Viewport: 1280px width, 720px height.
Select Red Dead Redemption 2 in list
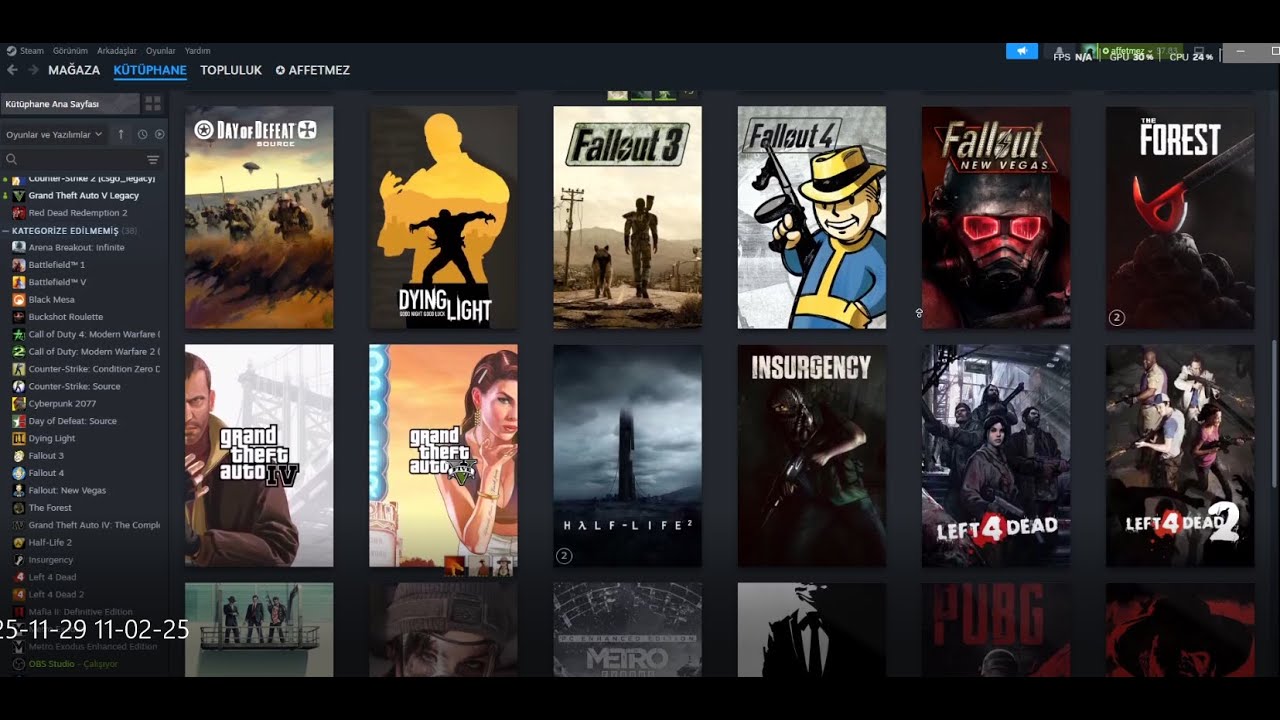[78, 213]
